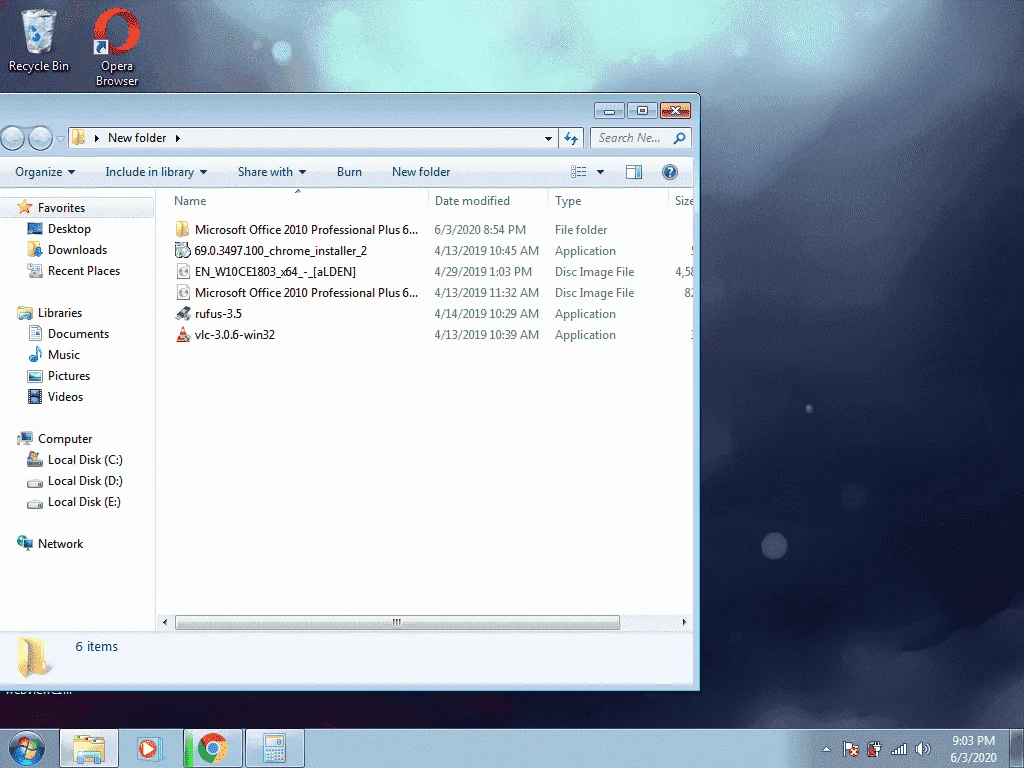Show the preview pane
This screenshot has width=1024, height=768.
(633, 172)
